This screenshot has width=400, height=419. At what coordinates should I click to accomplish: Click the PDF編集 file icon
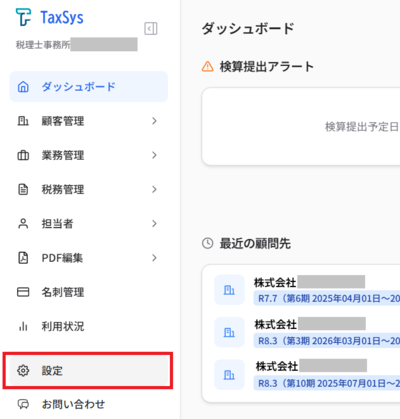(x=23, y=258)
